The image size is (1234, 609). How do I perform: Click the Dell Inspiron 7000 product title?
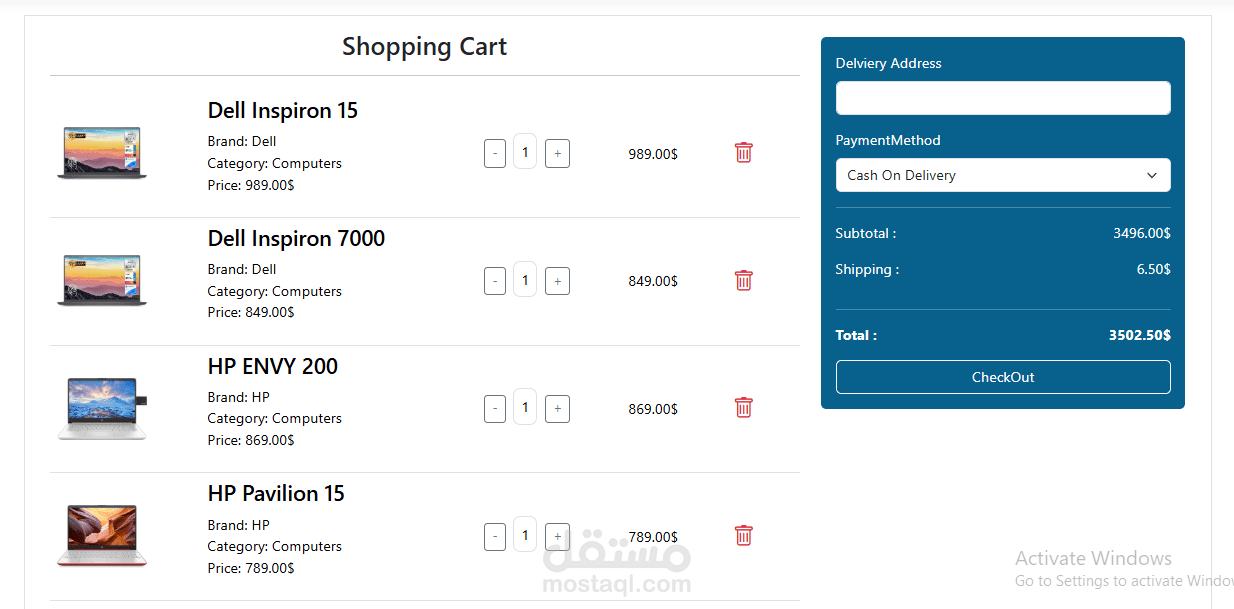coord(296,239)
